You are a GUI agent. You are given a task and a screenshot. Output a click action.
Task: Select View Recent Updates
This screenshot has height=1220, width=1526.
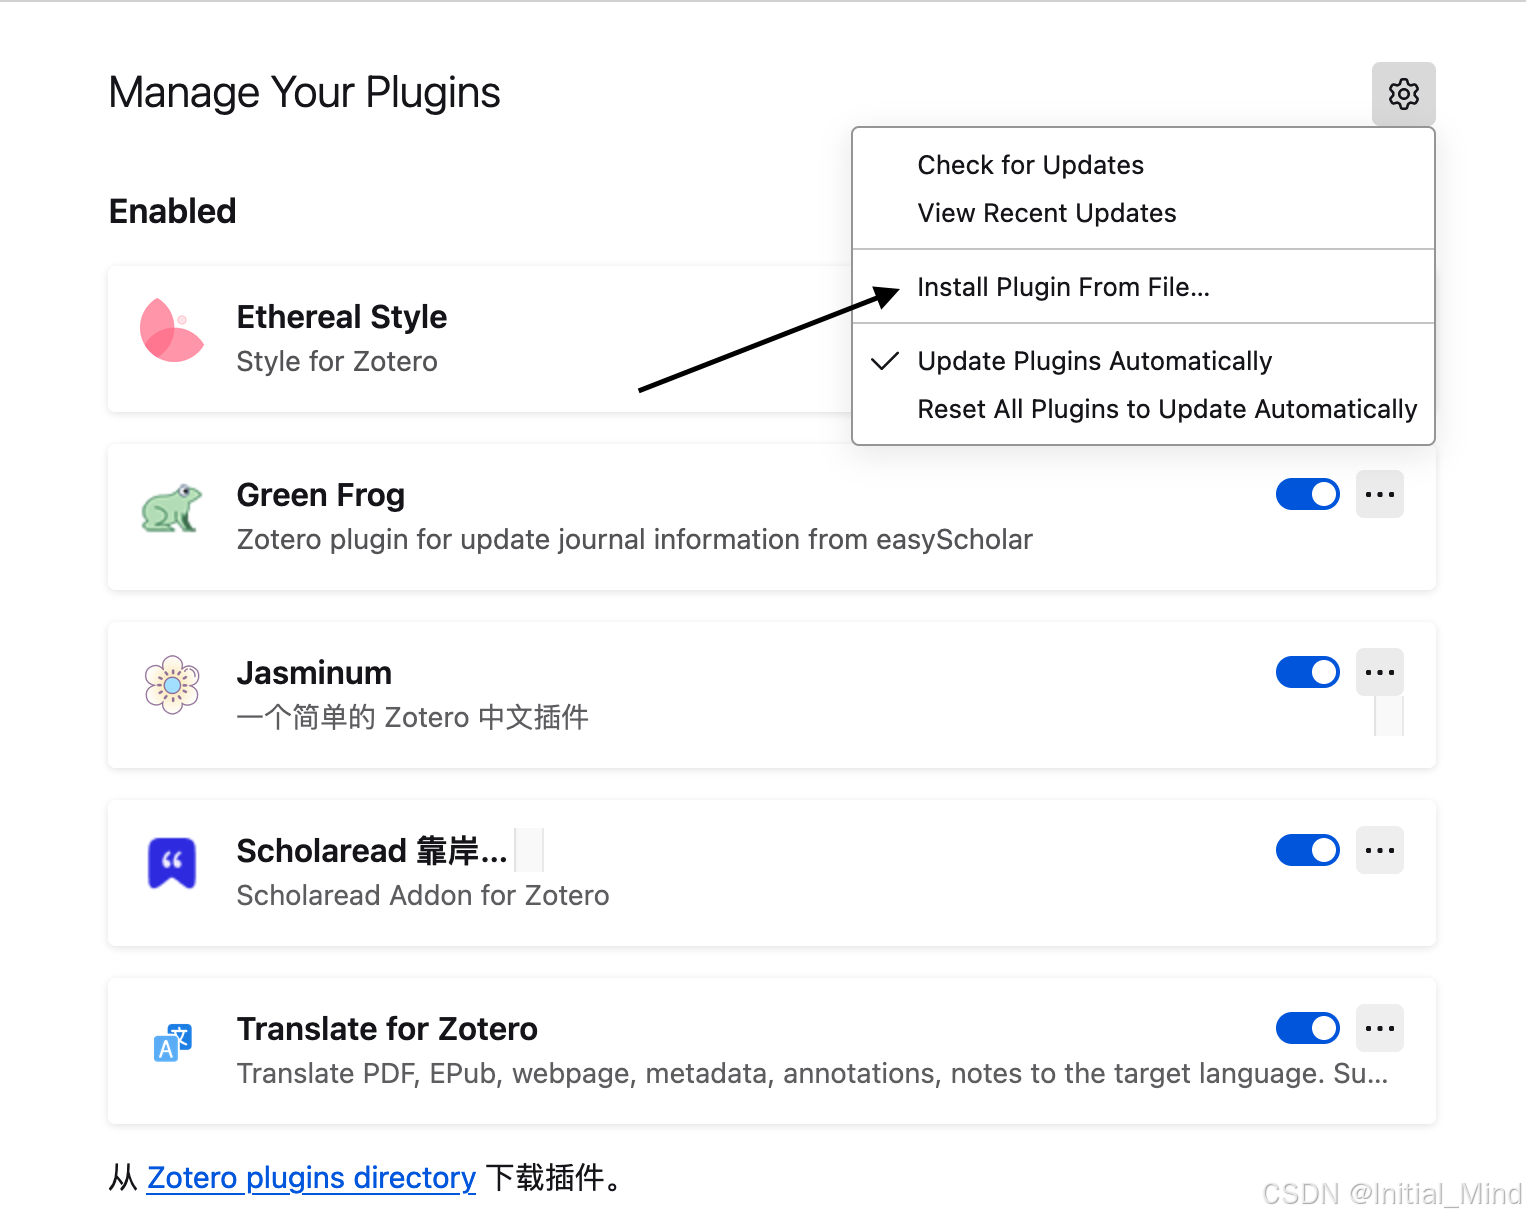[x=1143, y=213]
